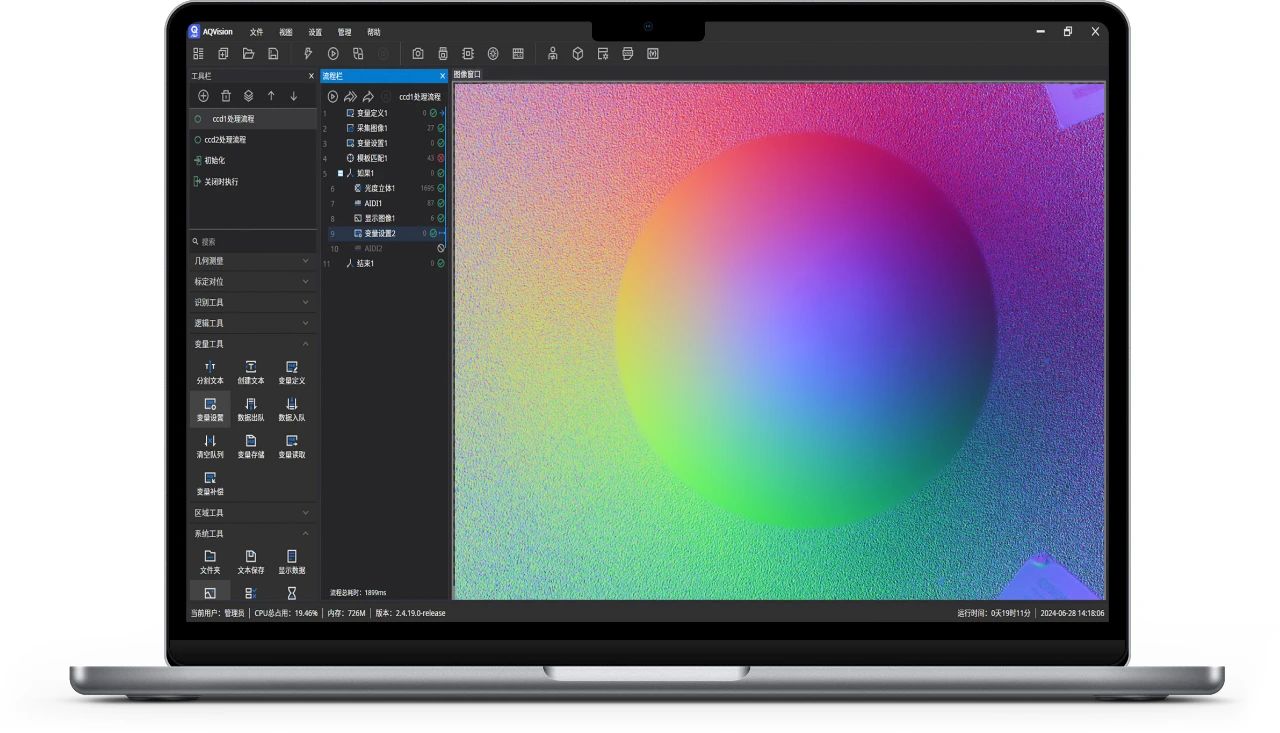Open the 文件 menu
This screenshot has width=1280, height=733.
256,32
